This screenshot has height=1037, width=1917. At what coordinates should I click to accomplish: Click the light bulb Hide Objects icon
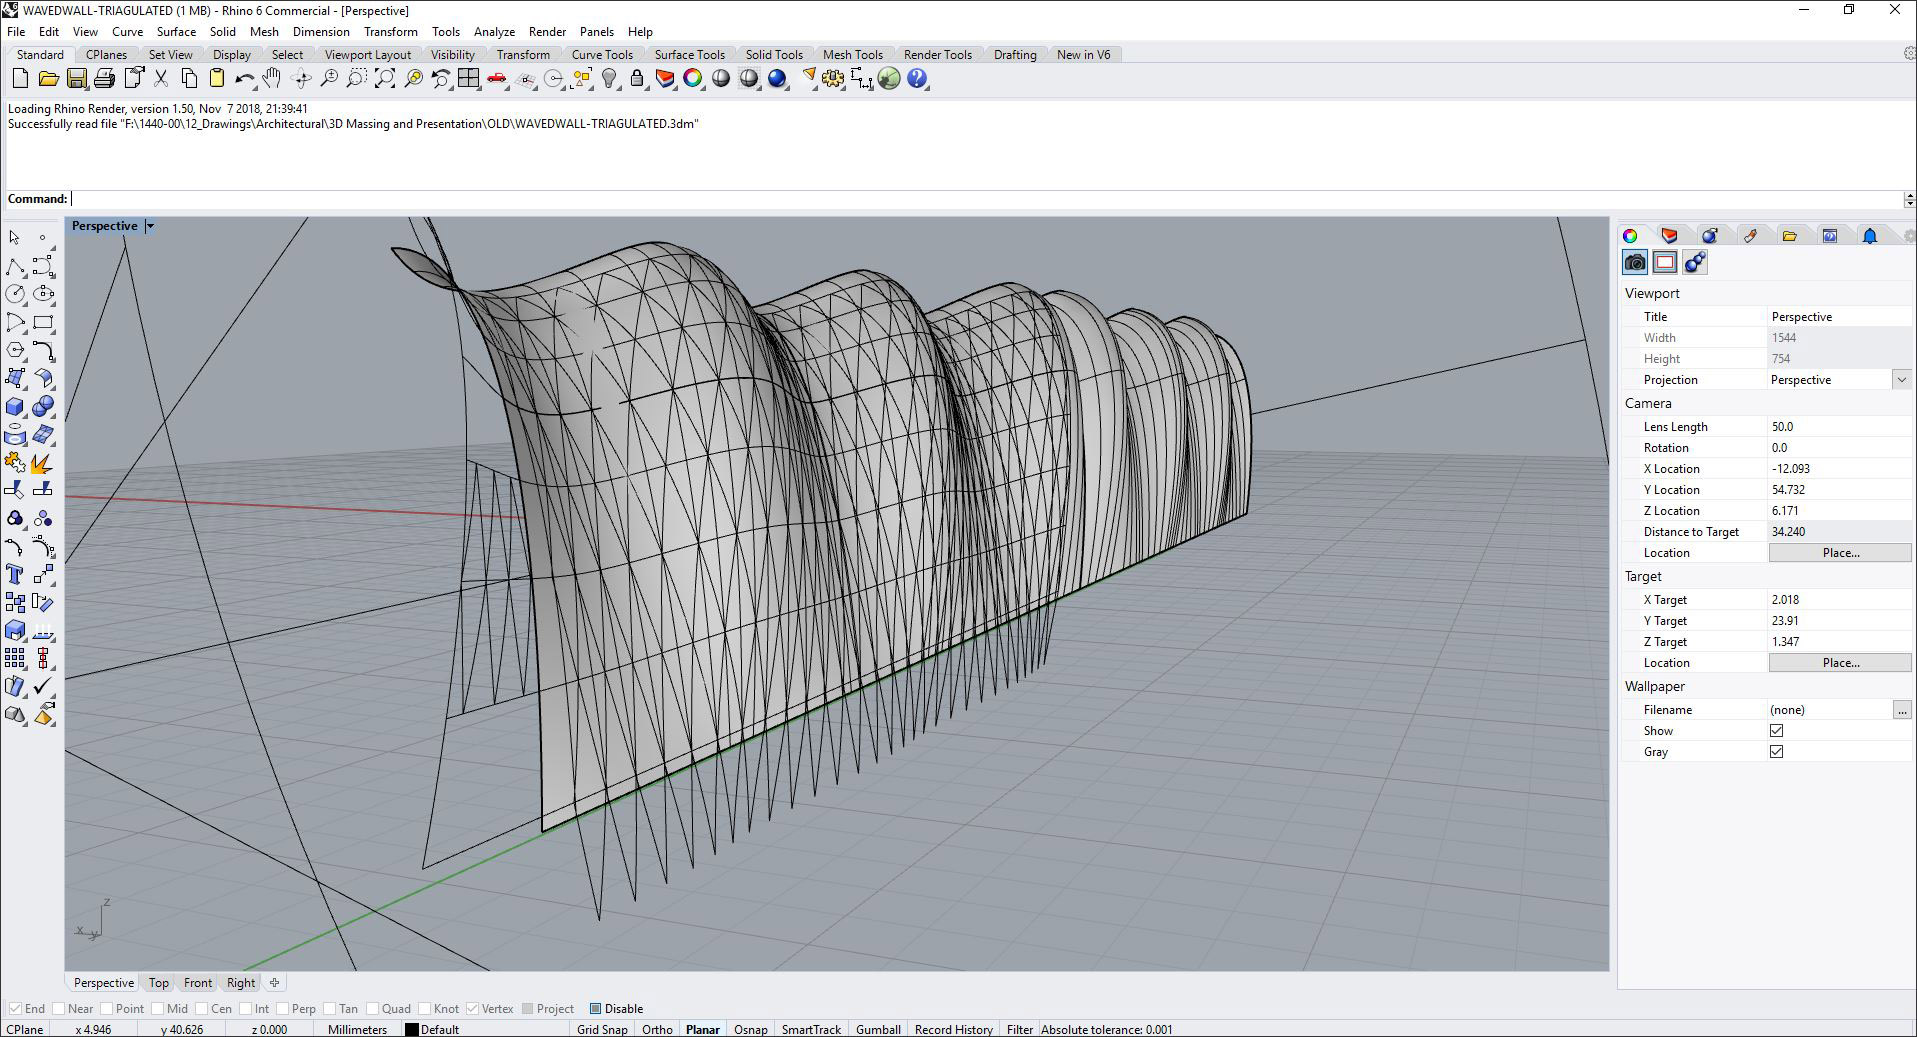(609, 78)
